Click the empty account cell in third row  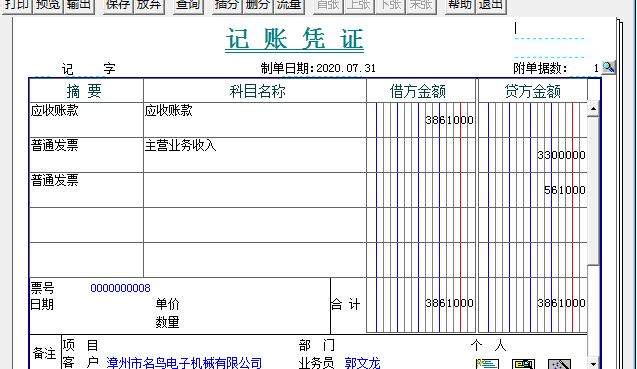255,190
